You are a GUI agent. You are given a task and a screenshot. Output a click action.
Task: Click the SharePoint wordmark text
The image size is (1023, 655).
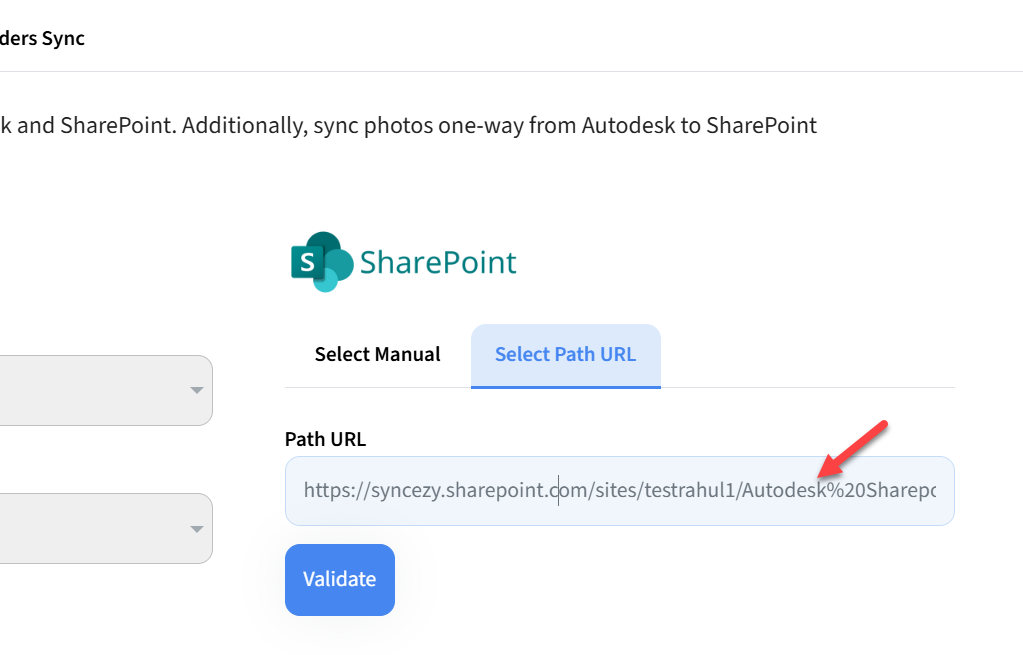[438, 263]
